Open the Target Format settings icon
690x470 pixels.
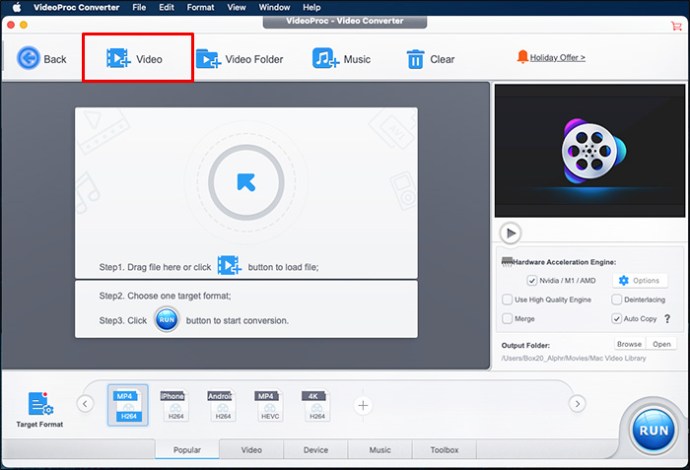coord(39,404)
